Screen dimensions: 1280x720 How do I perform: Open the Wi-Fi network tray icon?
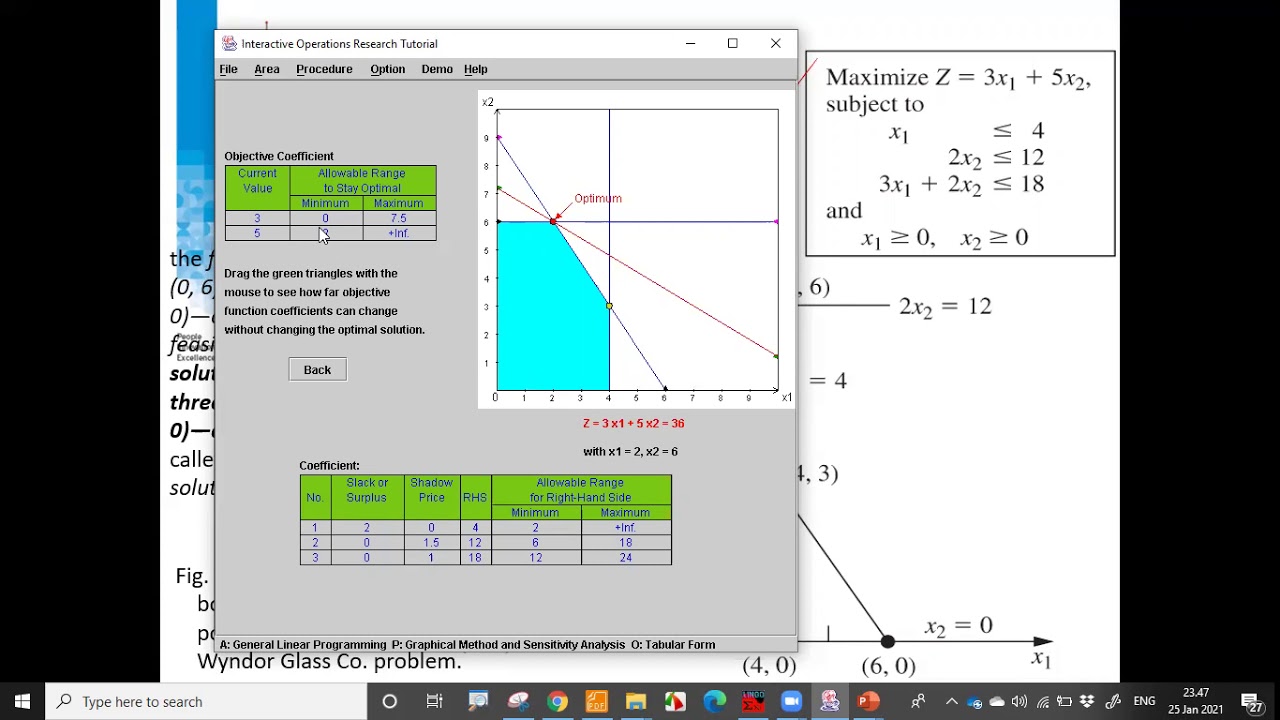1042,701
